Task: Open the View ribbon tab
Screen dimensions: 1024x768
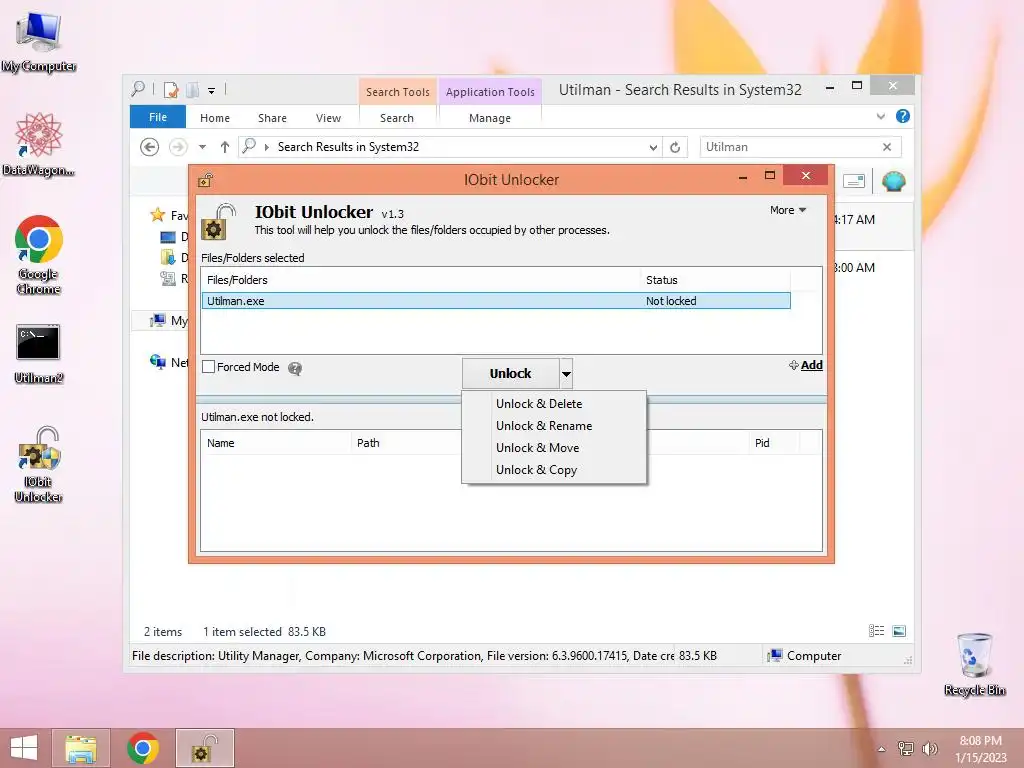Action: click(328, 118)
